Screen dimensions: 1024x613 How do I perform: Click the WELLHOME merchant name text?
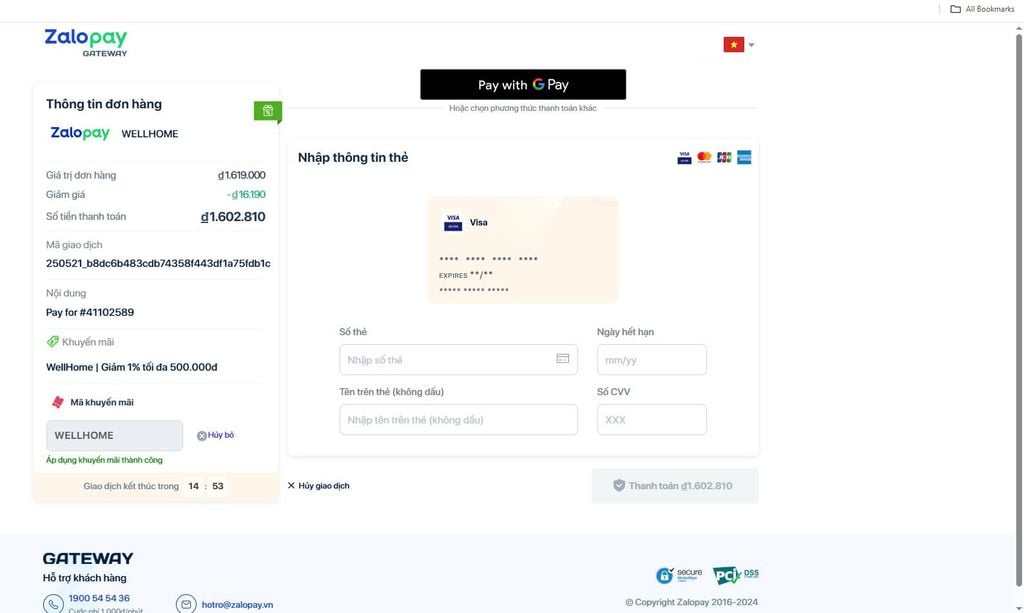(150, 134)
